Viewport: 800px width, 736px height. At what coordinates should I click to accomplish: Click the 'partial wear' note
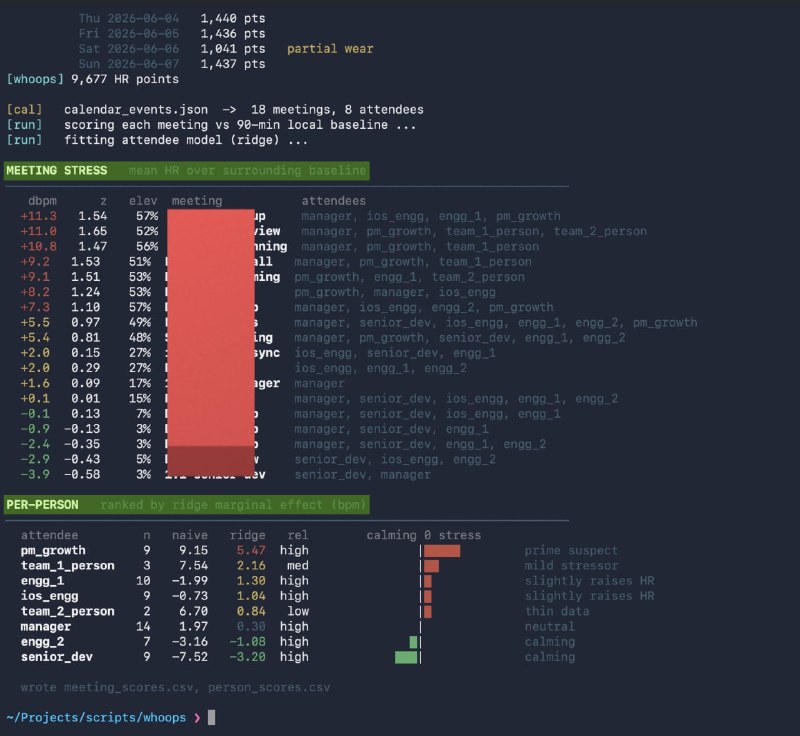tap(330, 48)
